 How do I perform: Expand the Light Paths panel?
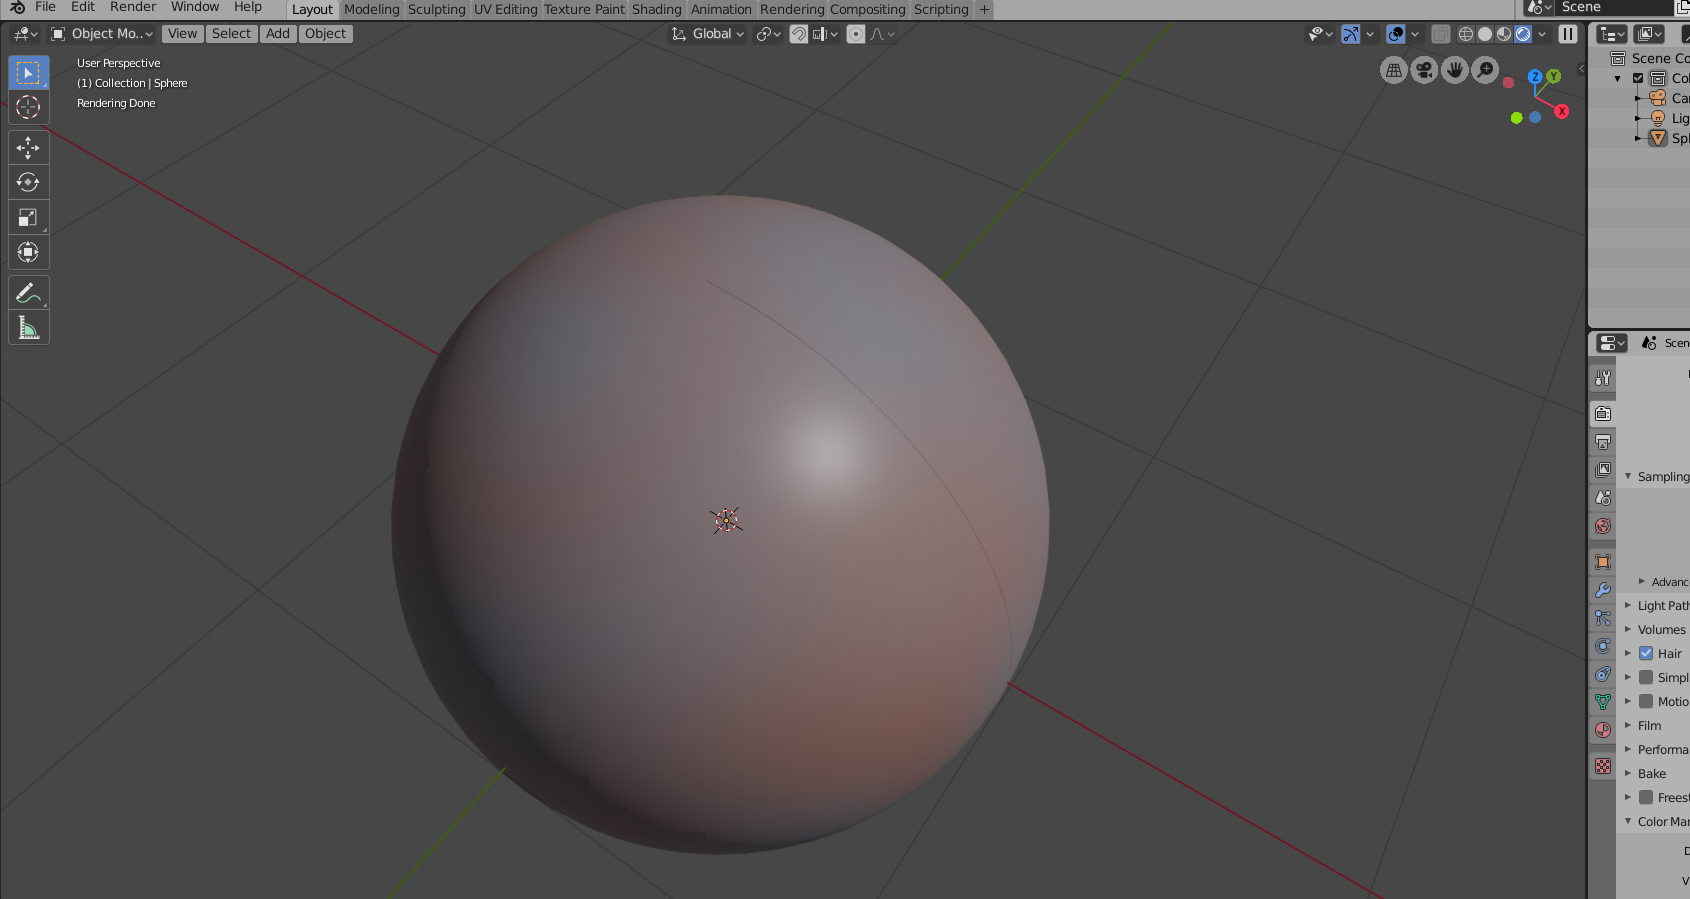pos(1662,606)
